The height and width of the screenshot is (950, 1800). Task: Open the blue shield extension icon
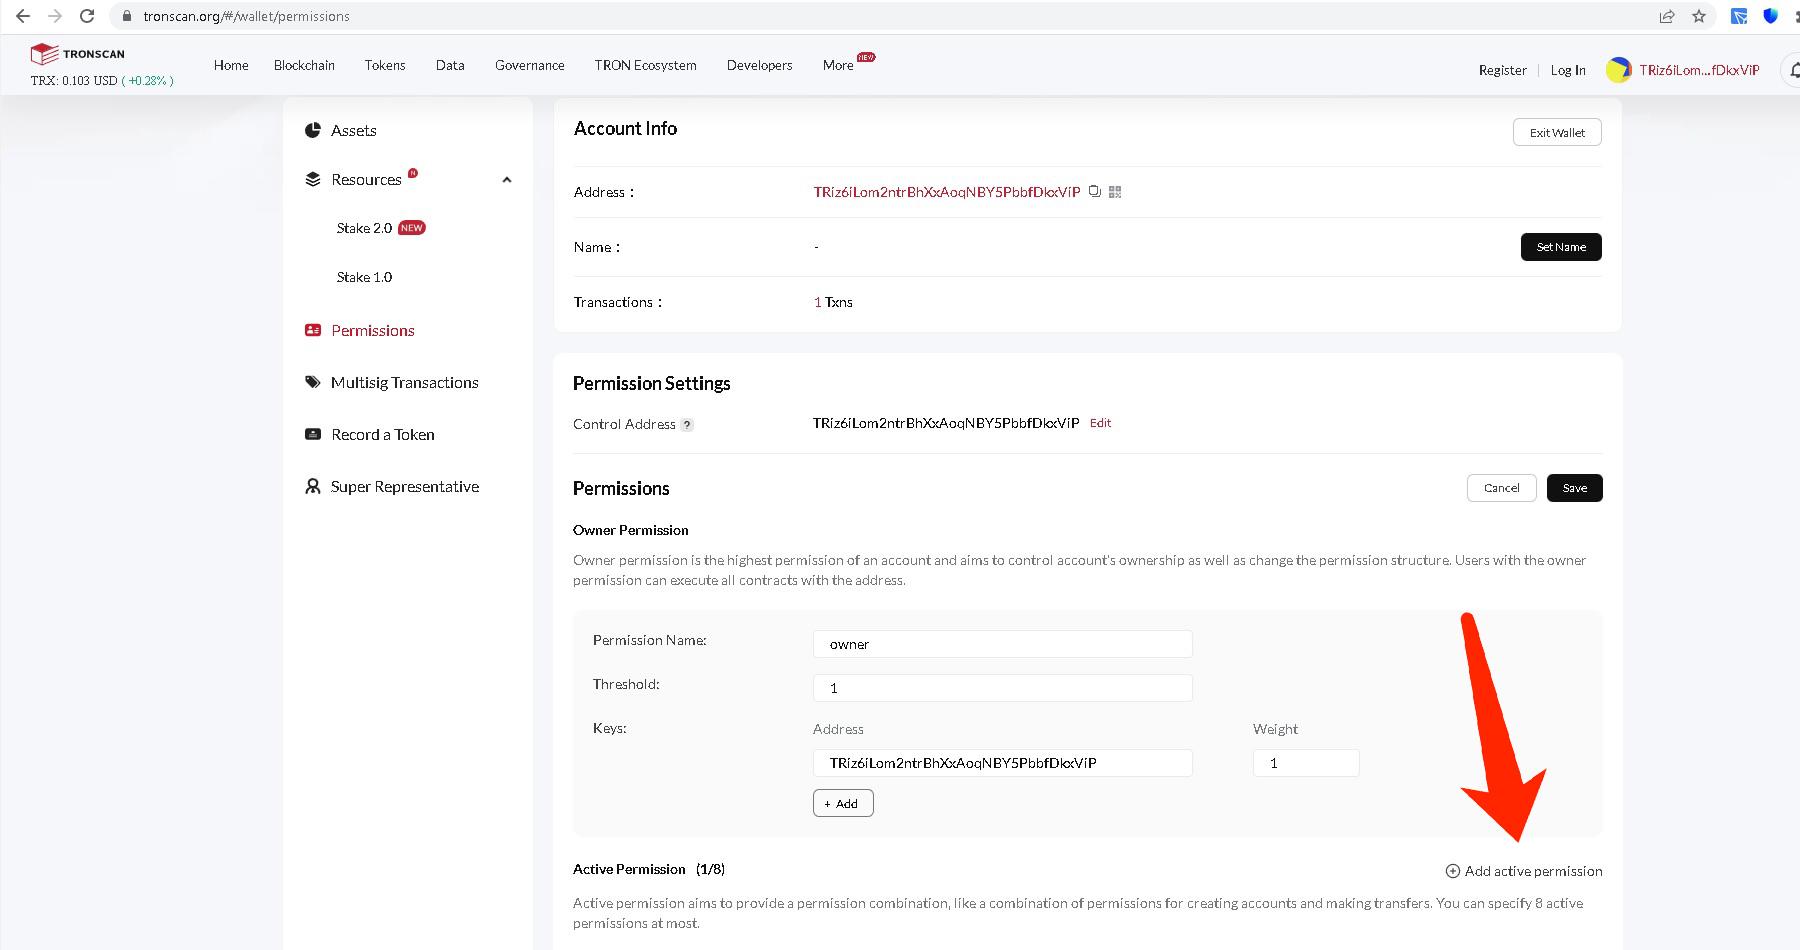tap(1771, 16)
